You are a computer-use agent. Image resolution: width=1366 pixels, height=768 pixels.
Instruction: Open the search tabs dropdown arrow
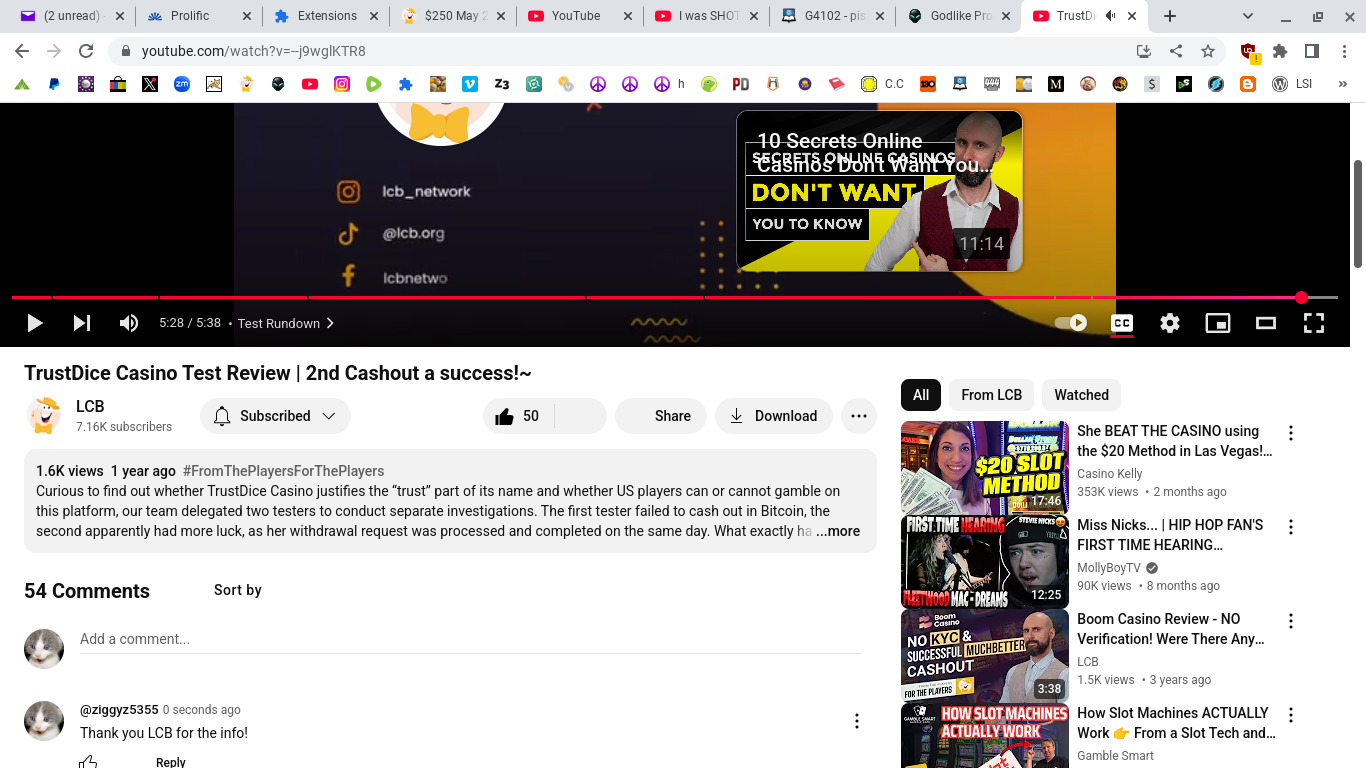tap(1248, 16)
